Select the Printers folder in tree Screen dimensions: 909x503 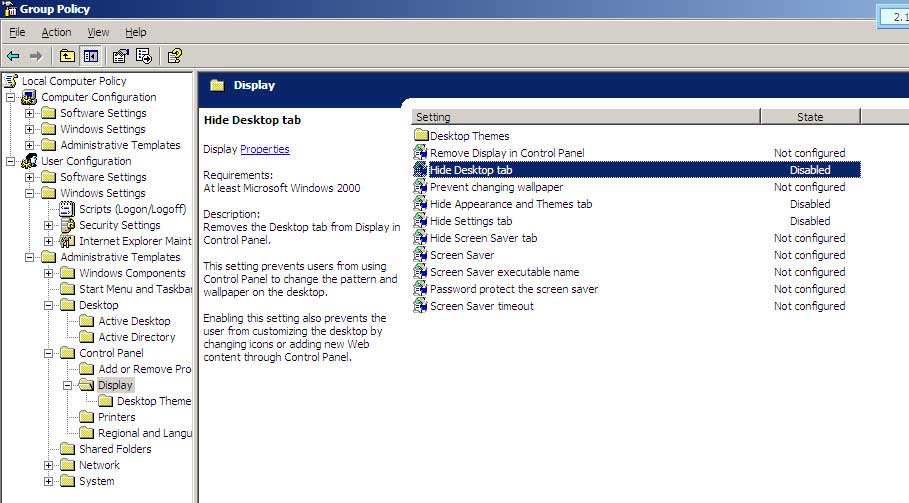(x=116, y=417)
